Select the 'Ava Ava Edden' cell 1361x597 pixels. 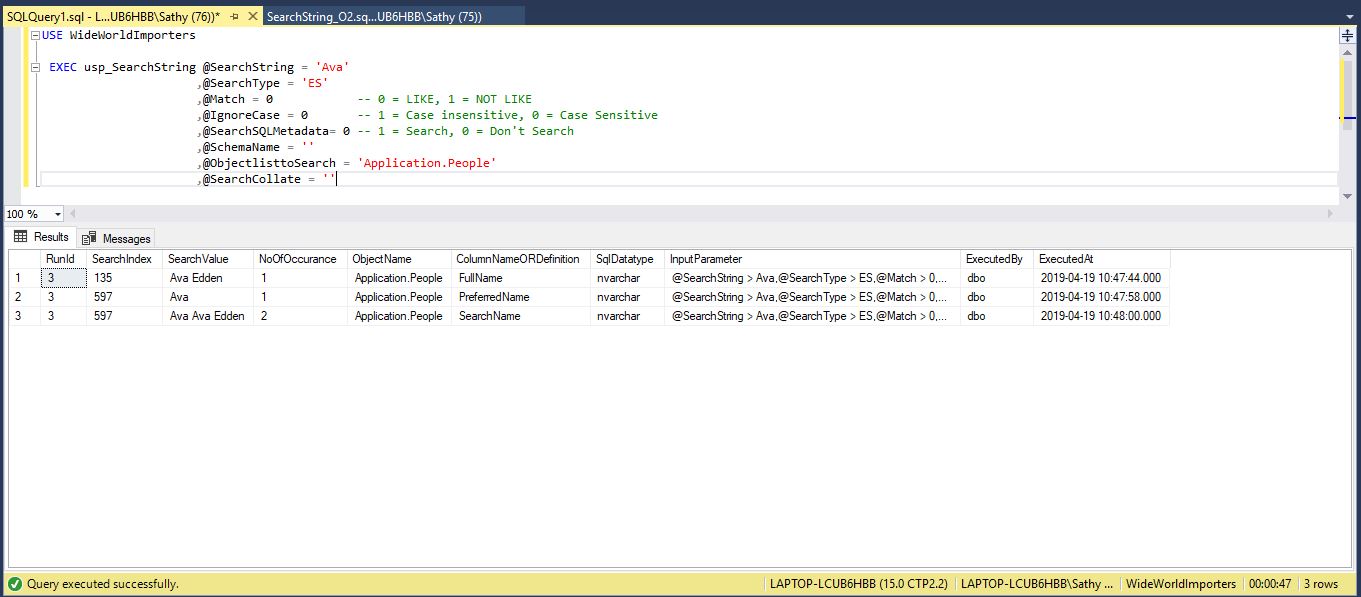tap(208, 316)
